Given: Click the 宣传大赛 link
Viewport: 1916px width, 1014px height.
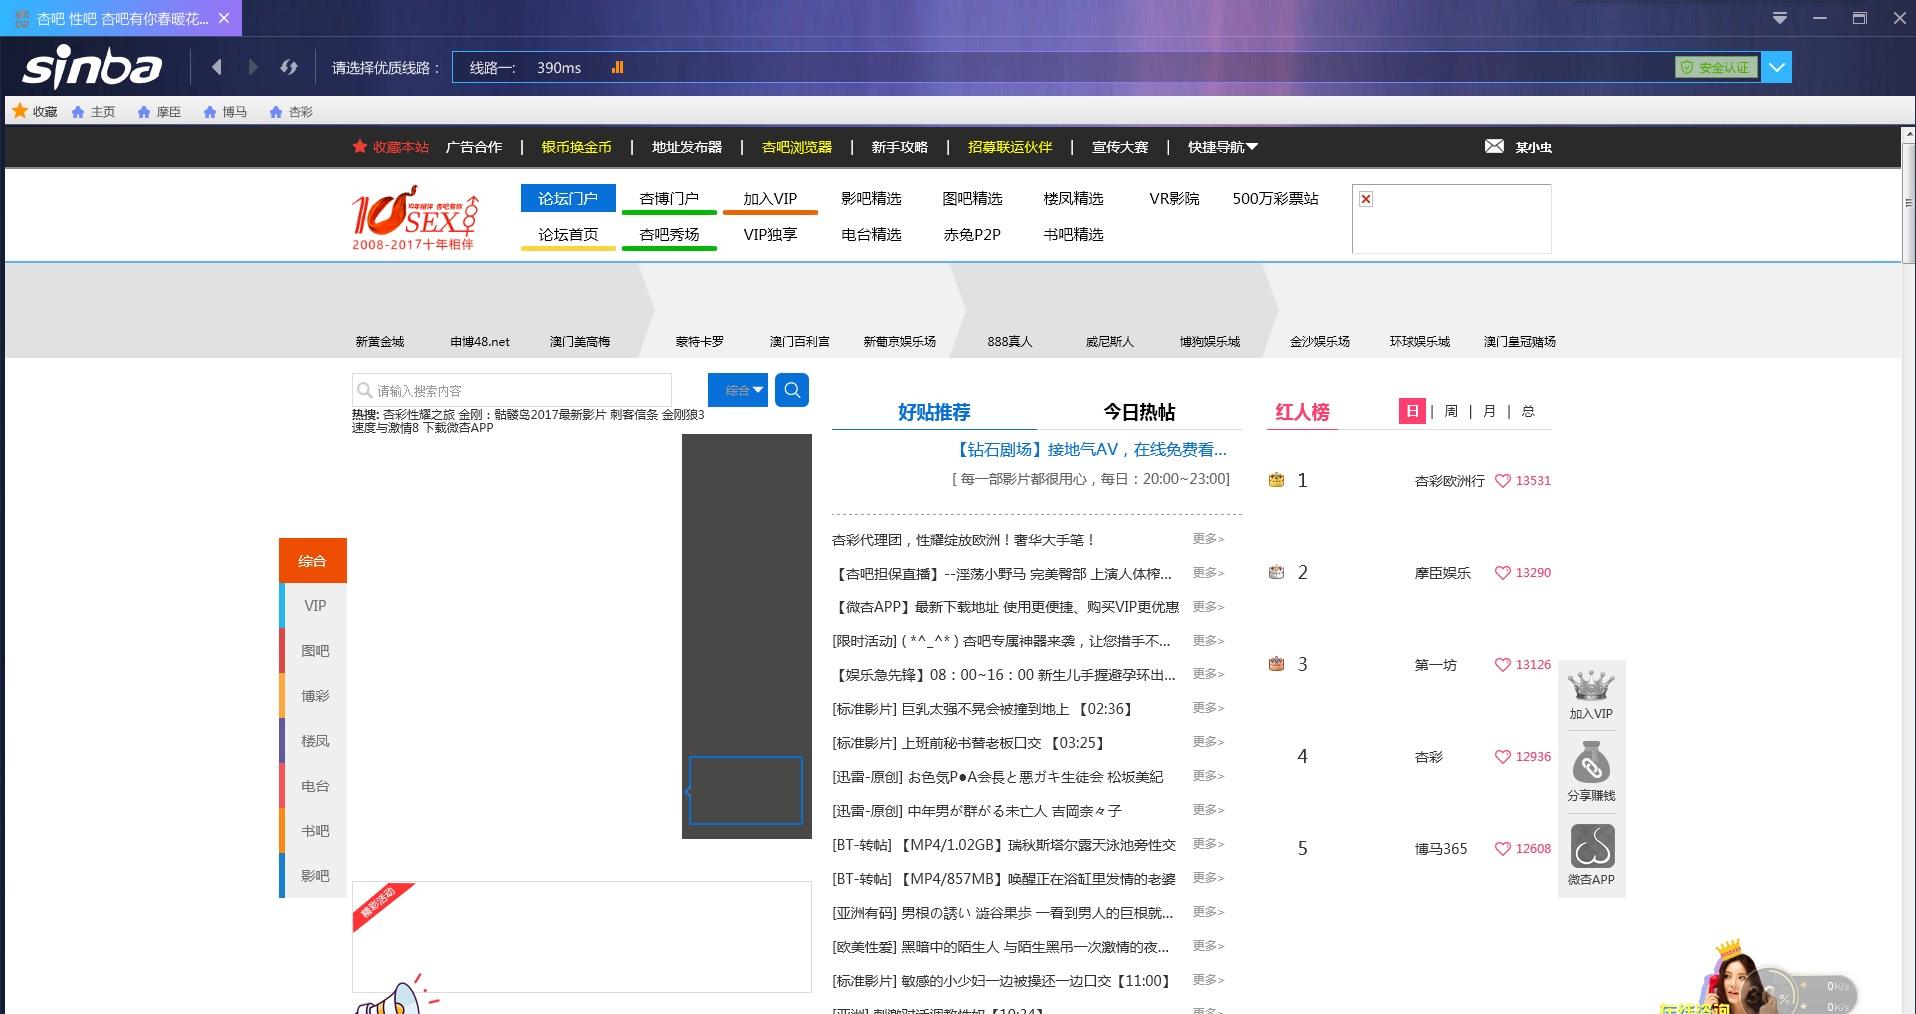Looking at the screenshot, I should tap(1120, 147).
